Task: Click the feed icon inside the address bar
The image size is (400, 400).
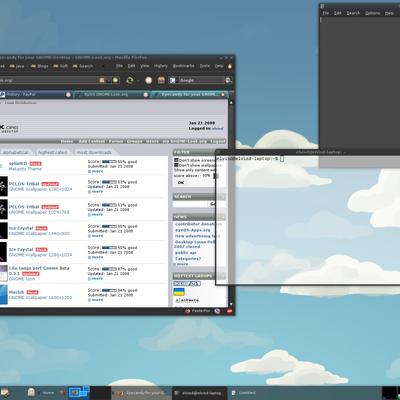Action: coord(102,80)
